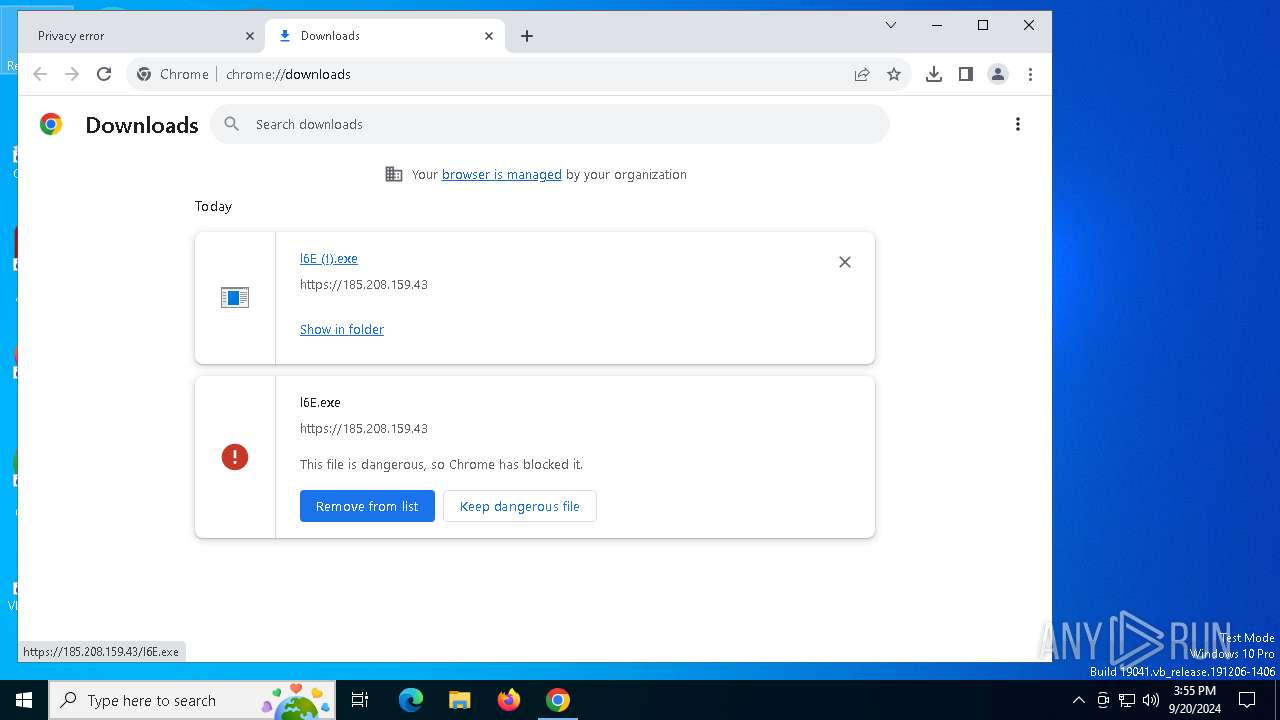Open the l6E (1).exe file link
Screen dimensions: 1280x720
point(329,258)
